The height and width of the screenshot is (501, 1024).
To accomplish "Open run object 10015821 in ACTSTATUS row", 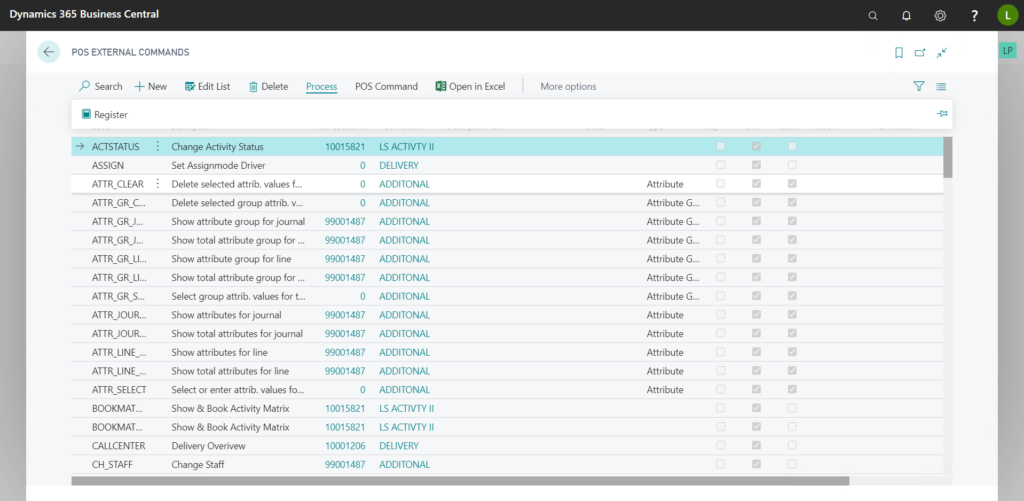I will 345,147.
